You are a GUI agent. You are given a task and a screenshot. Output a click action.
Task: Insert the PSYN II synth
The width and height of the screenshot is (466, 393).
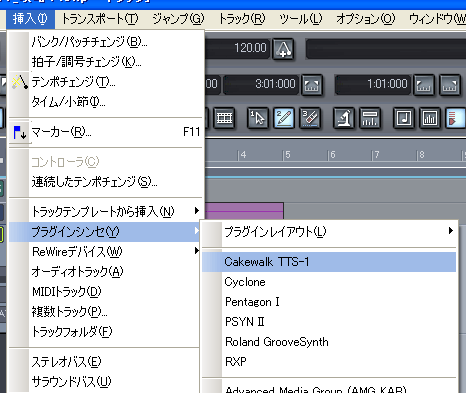pyautogui.click(x=329, y=322)
